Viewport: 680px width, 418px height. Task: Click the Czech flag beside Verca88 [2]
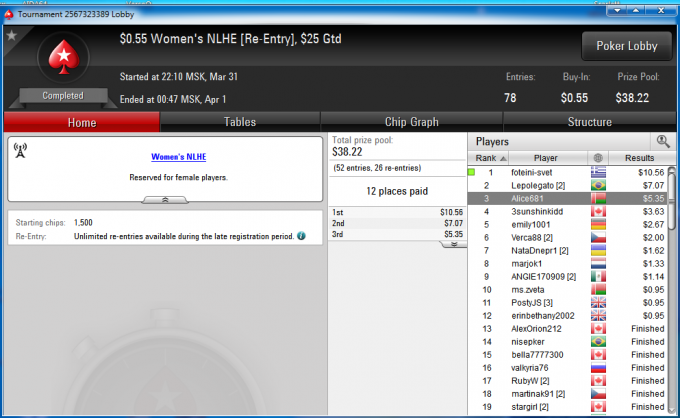(598, 238)
